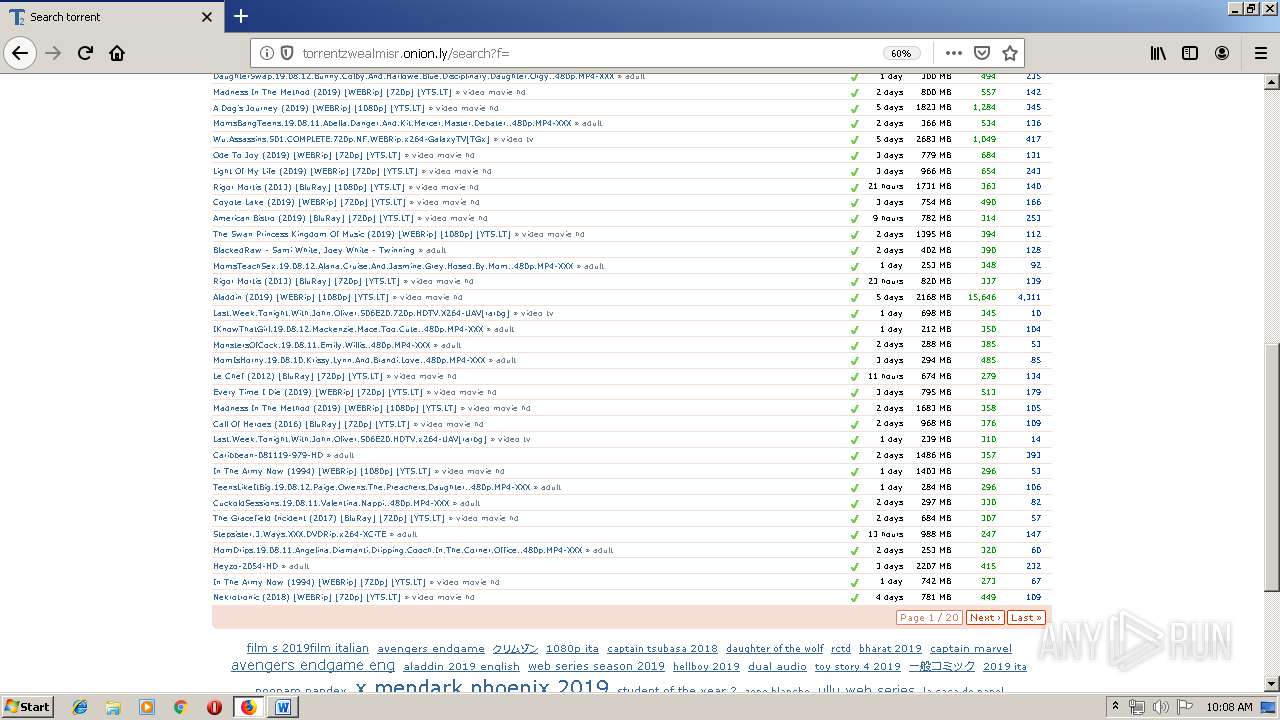Switch to Microsoft Word taskbar button
Screen dimensions: 1280x720
pos(283,707)
